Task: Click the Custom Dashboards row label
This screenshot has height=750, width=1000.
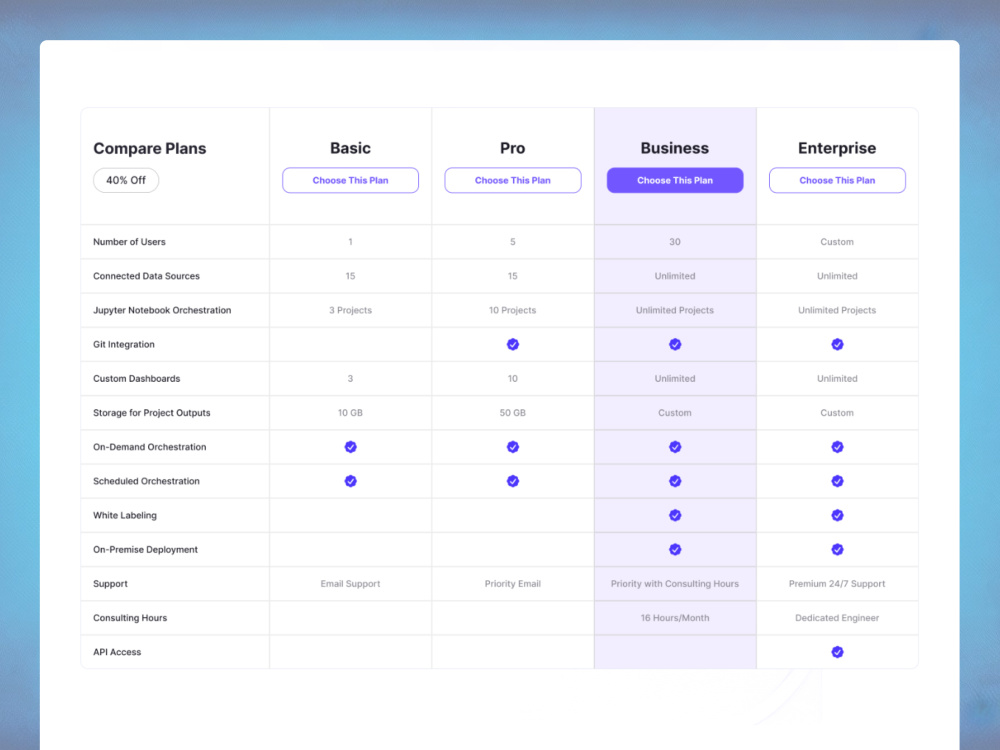Action: 136,379
